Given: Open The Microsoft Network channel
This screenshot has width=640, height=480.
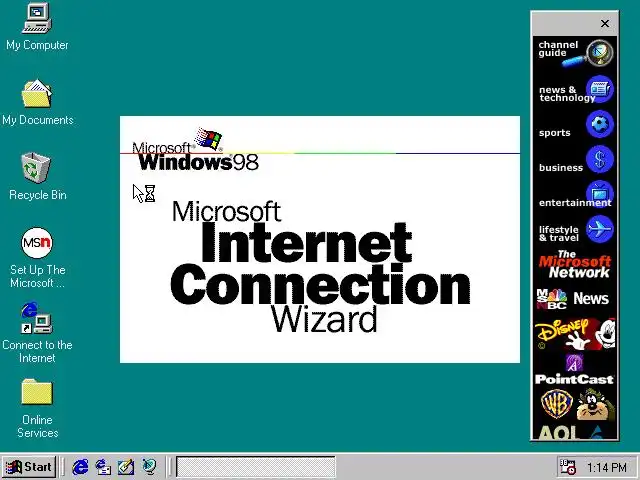Looking at the screenshot, I should point(575,265).
